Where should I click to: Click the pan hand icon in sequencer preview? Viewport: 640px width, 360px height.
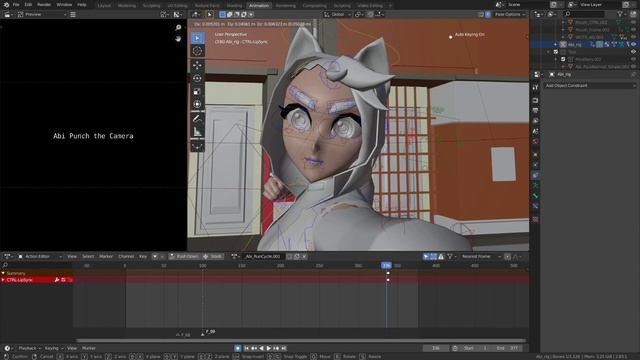[x=178, y=39]
